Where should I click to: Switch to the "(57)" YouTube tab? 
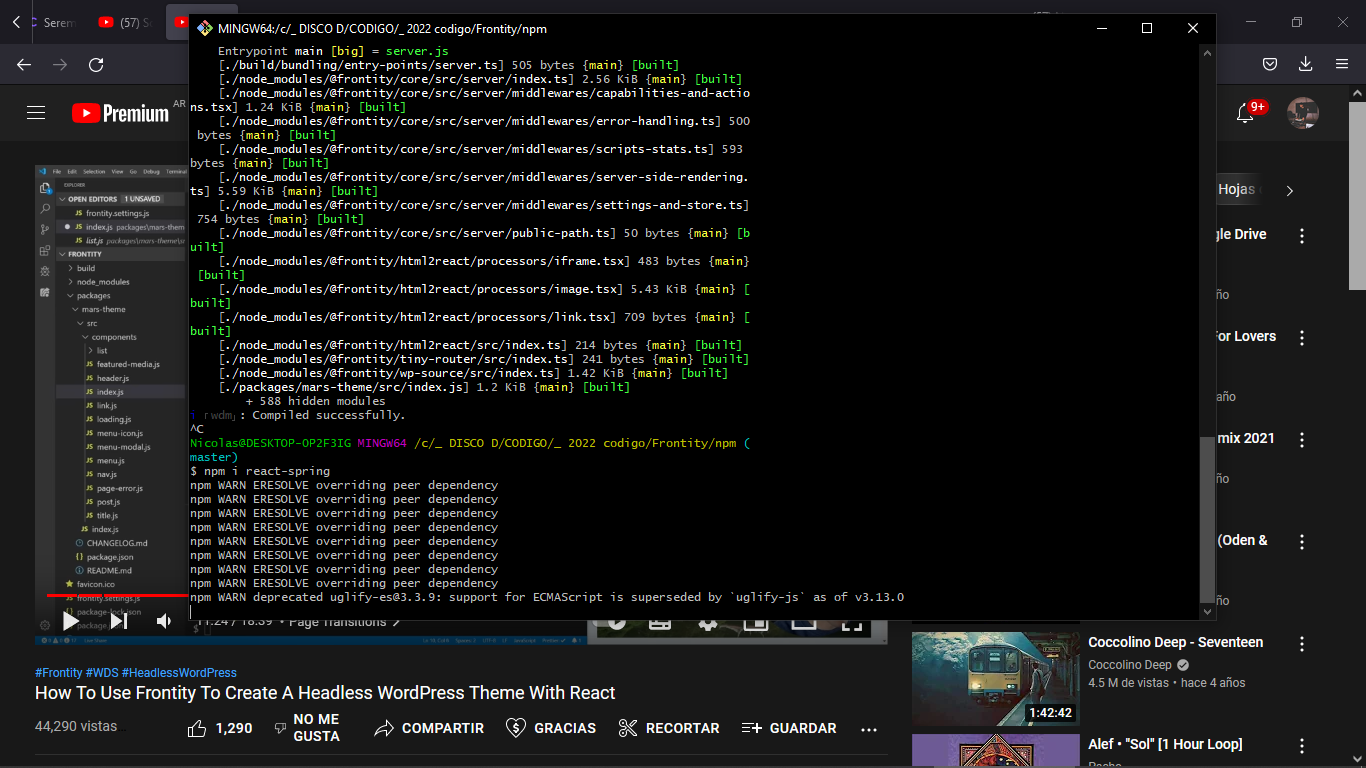coord(126,22)
